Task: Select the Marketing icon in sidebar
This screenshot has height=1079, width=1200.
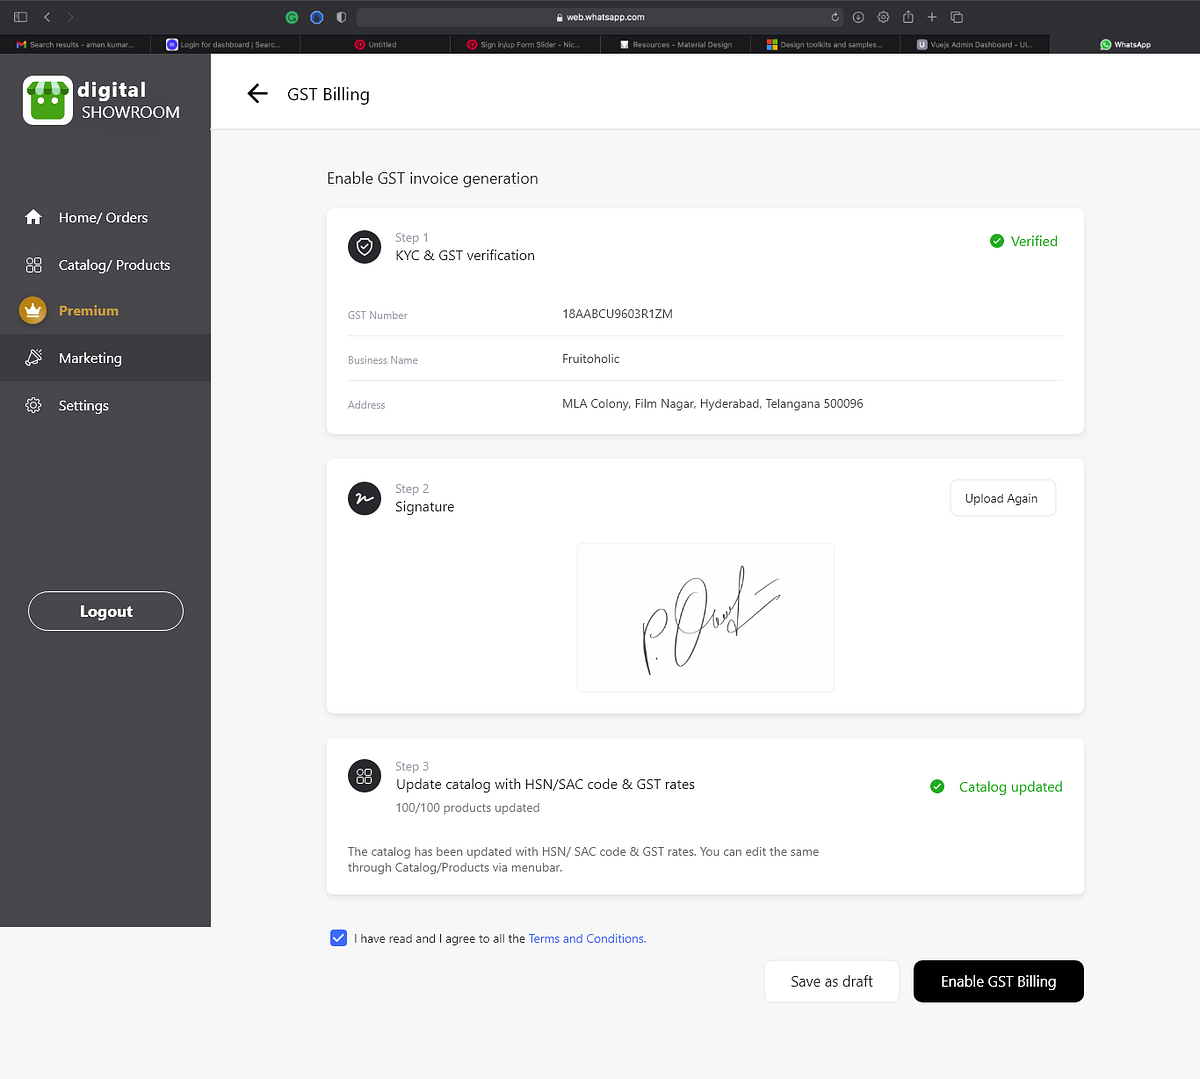Action: pyautogui.click(x=33, y=357)
